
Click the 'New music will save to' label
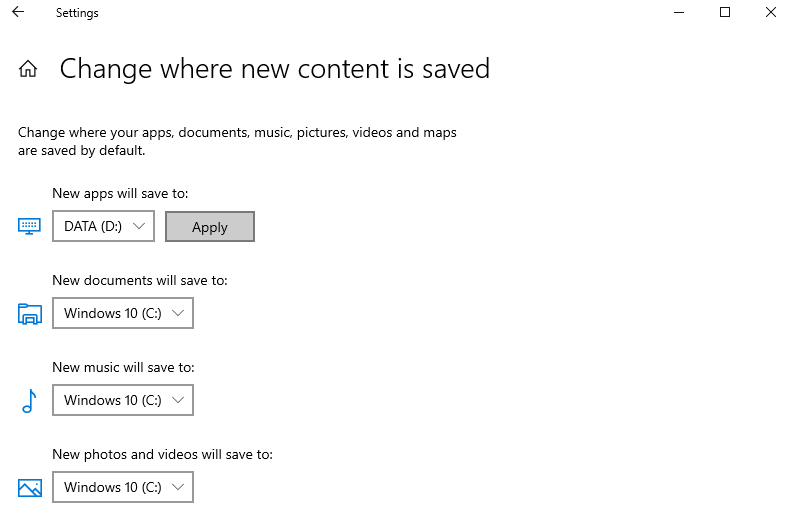pos(123,367)
